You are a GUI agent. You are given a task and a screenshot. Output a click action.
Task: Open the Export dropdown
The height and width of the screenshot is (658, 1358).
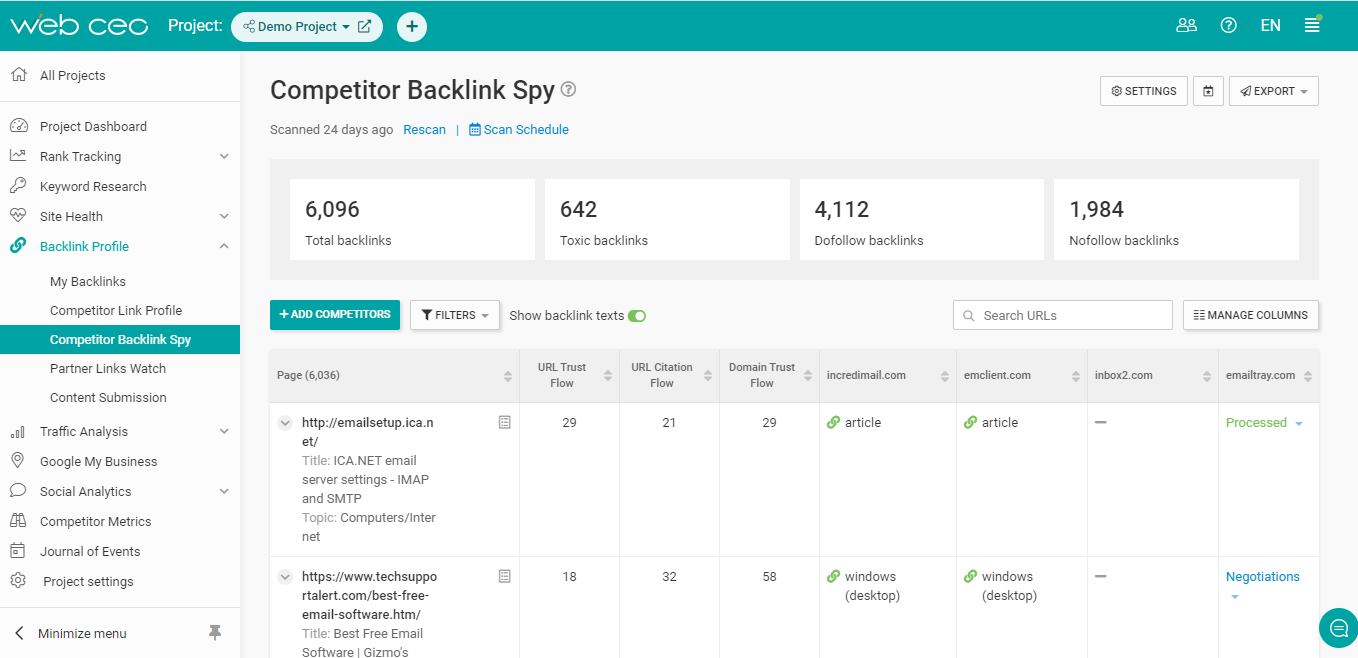[x=1274, y=91]
